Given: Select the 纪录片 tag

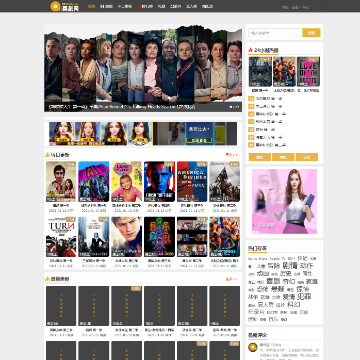Looking at the screenshot, I should tap(256, 312).
